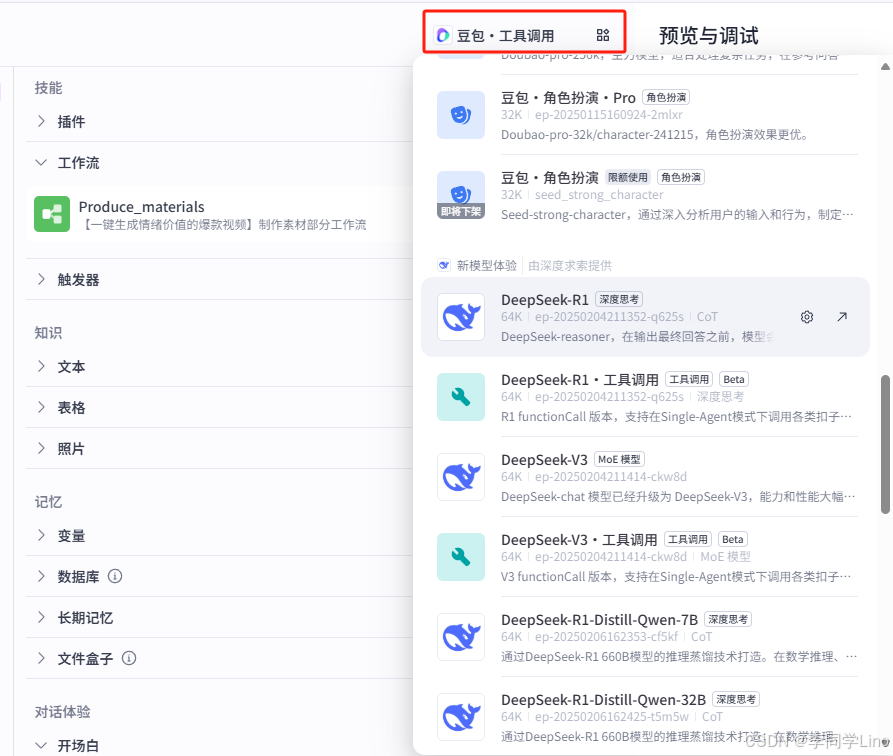The height and width of the screenshot is (756, 893).
Task: Click the 记忆 section heading
Action: [48, 502]
